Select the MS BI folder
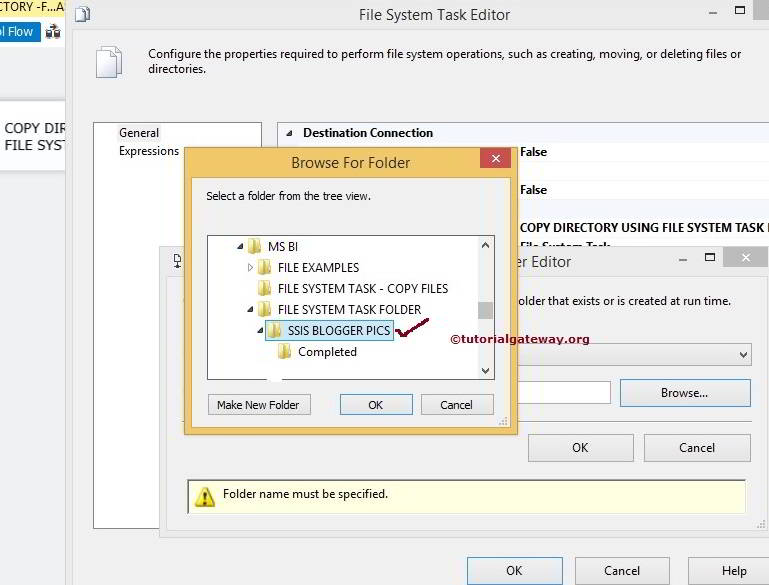The image size is (769, 585). click(283, 246)
